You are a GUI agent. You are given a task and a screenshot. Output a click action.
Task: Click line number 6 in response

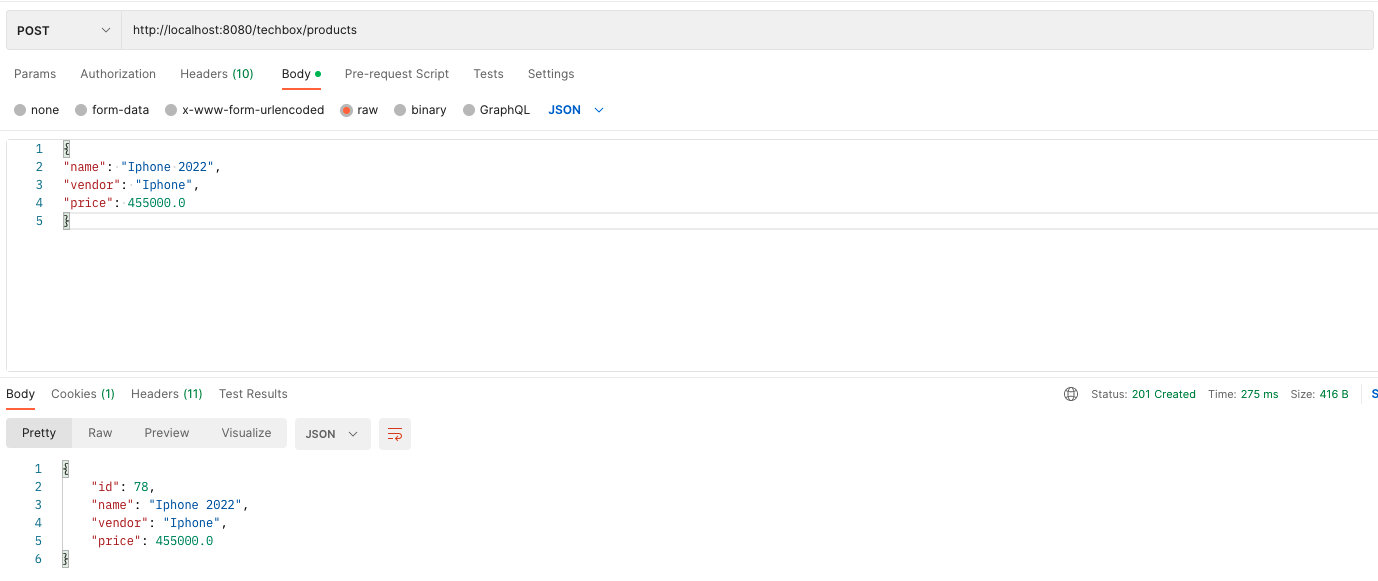[38, 559]
